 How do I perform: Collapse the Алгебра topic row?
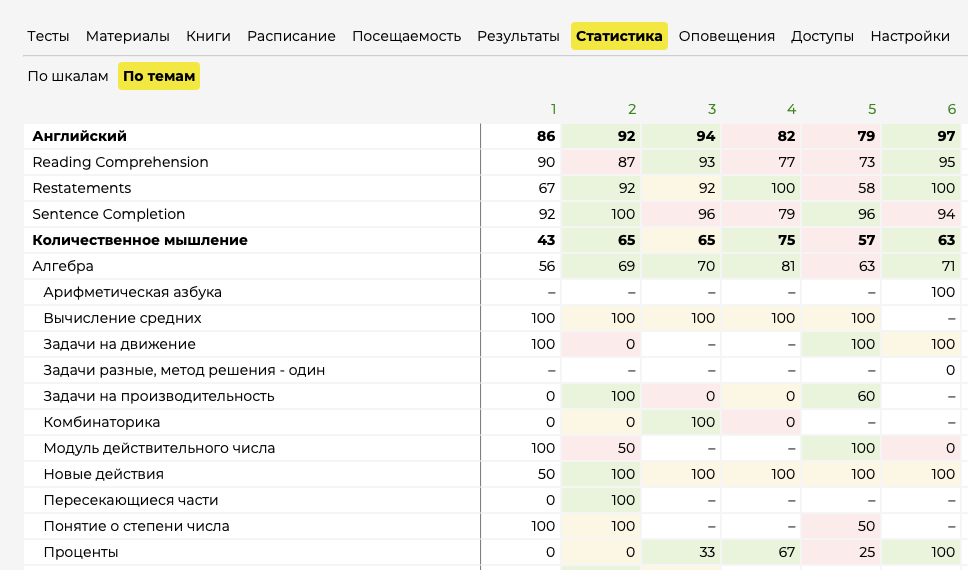63,266
